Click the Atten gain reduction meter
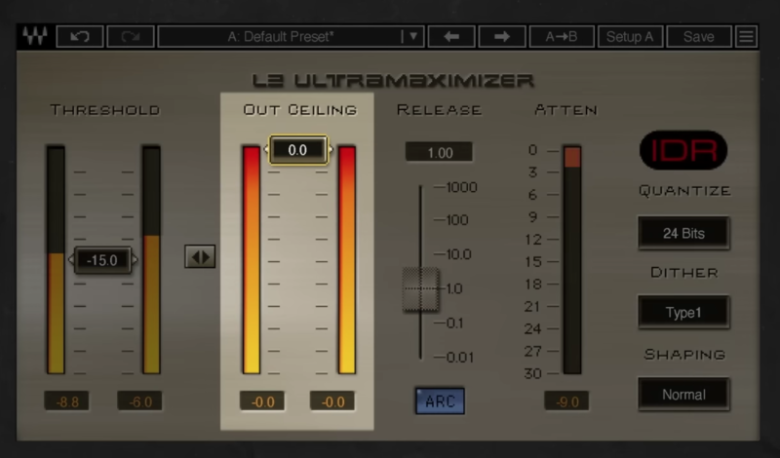 (x=572, y=259)
